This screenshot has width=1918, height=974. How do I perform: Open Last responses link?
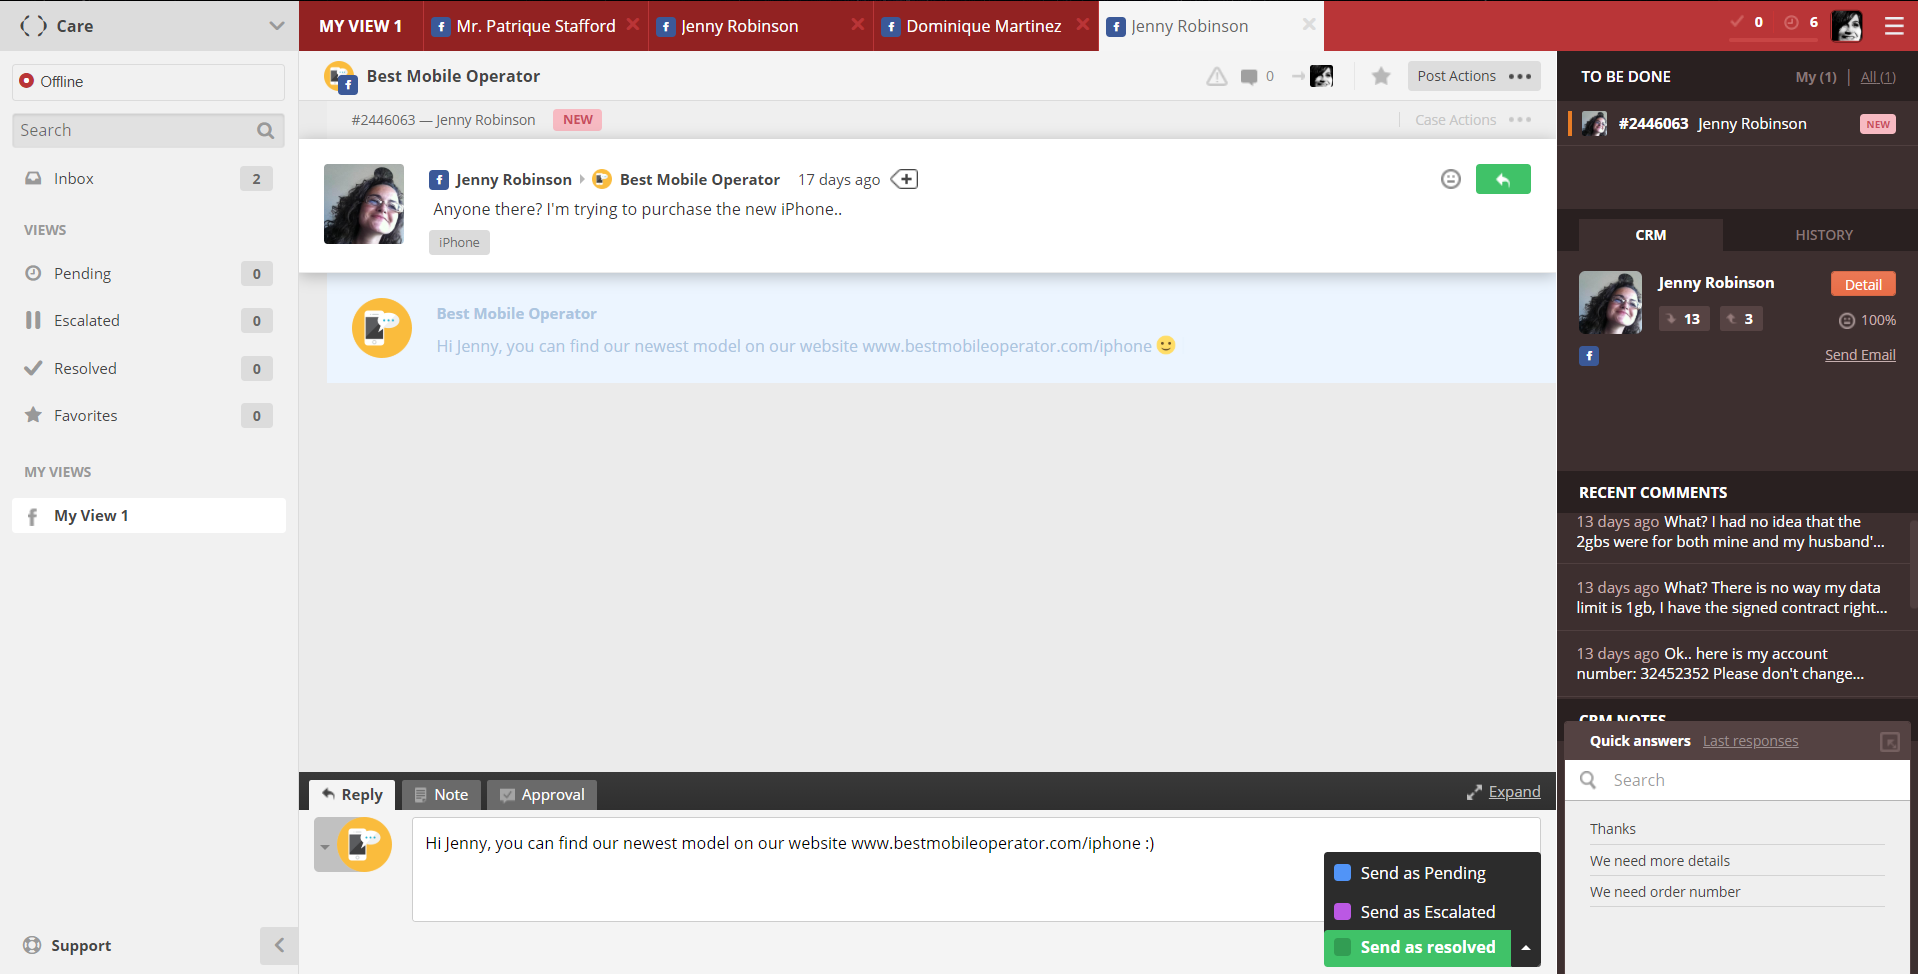pyautogui.click(x=1750, y=742)
